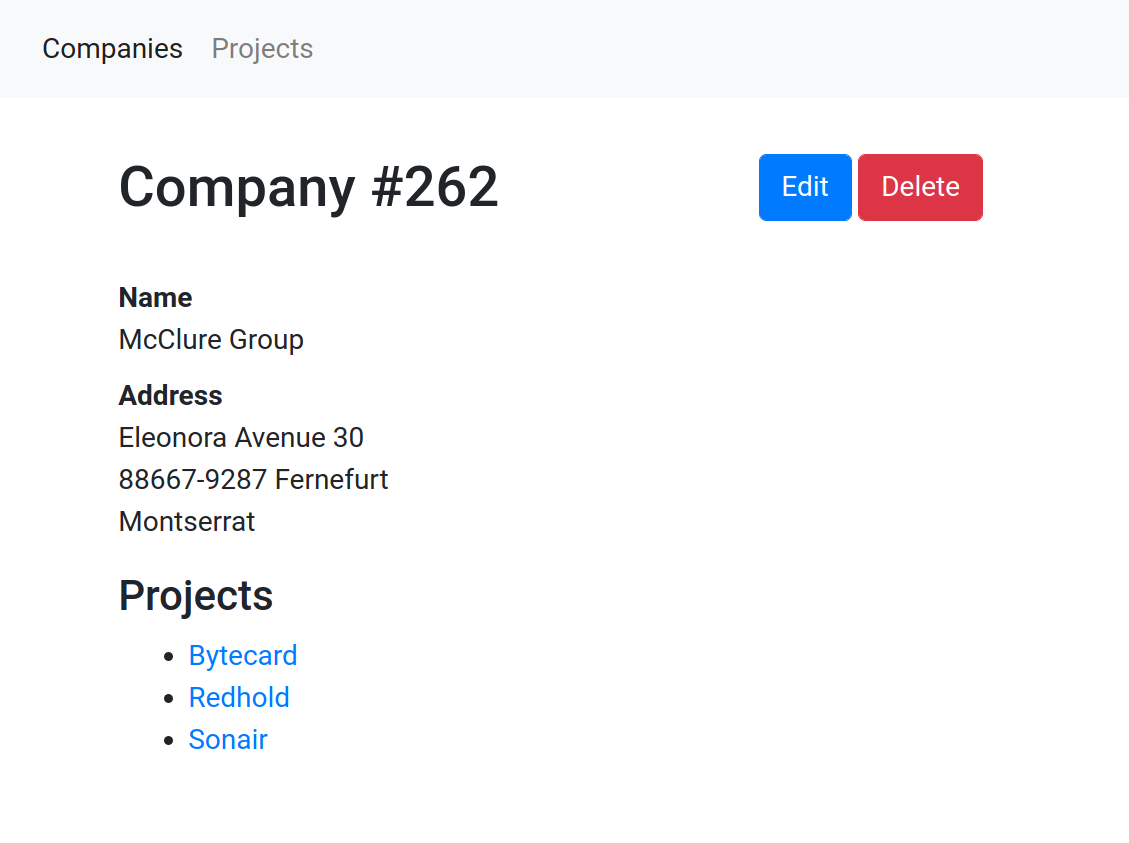Viewport: 1129px width, 843px height.
Task: Open the Bytecard project link
Action: 243,656
